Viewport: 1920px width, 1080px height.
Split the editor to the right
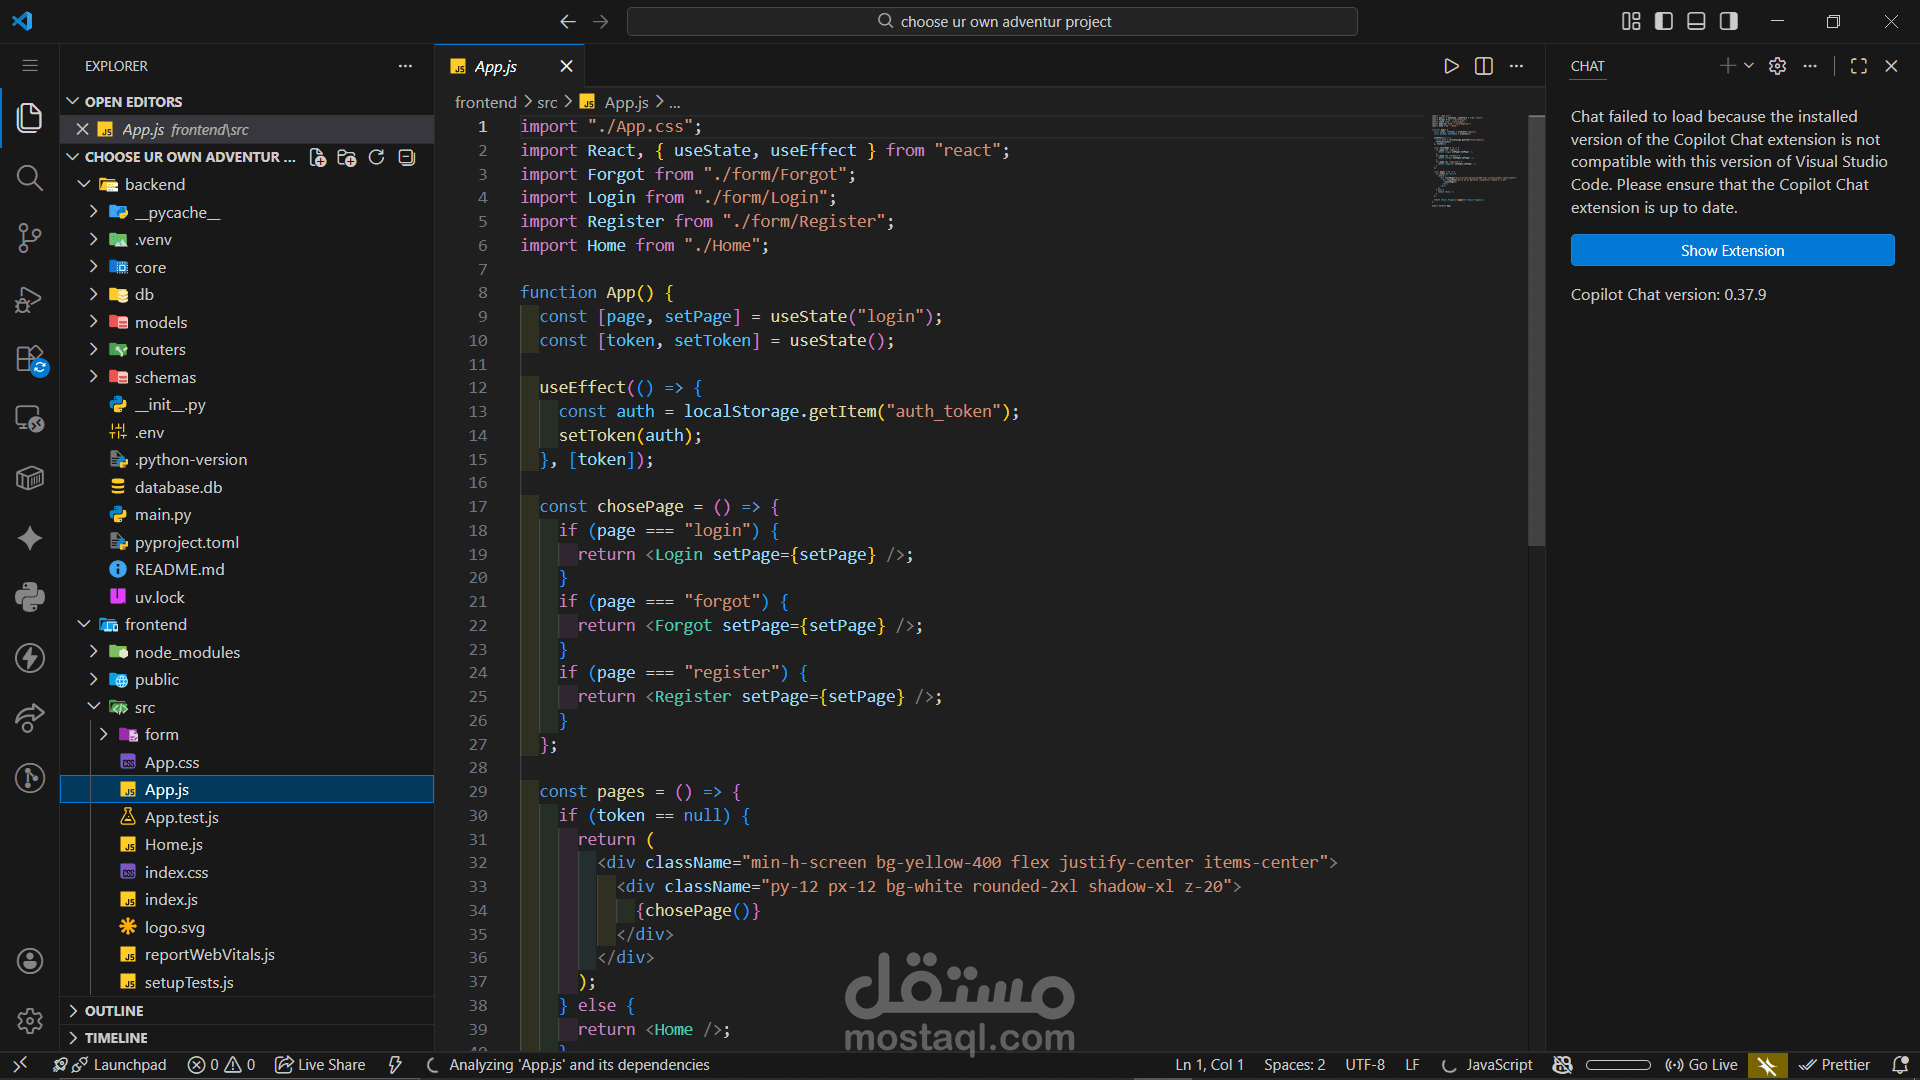[1484, 66]
